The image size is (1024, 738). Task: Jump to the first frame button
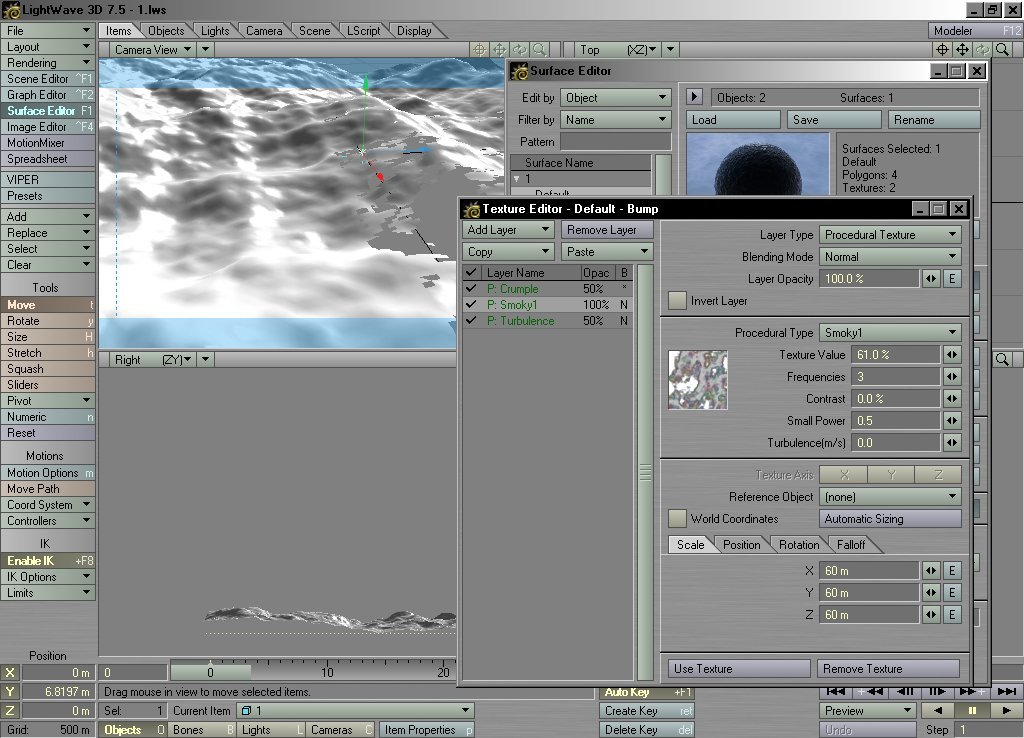click(x=835, y=691)
